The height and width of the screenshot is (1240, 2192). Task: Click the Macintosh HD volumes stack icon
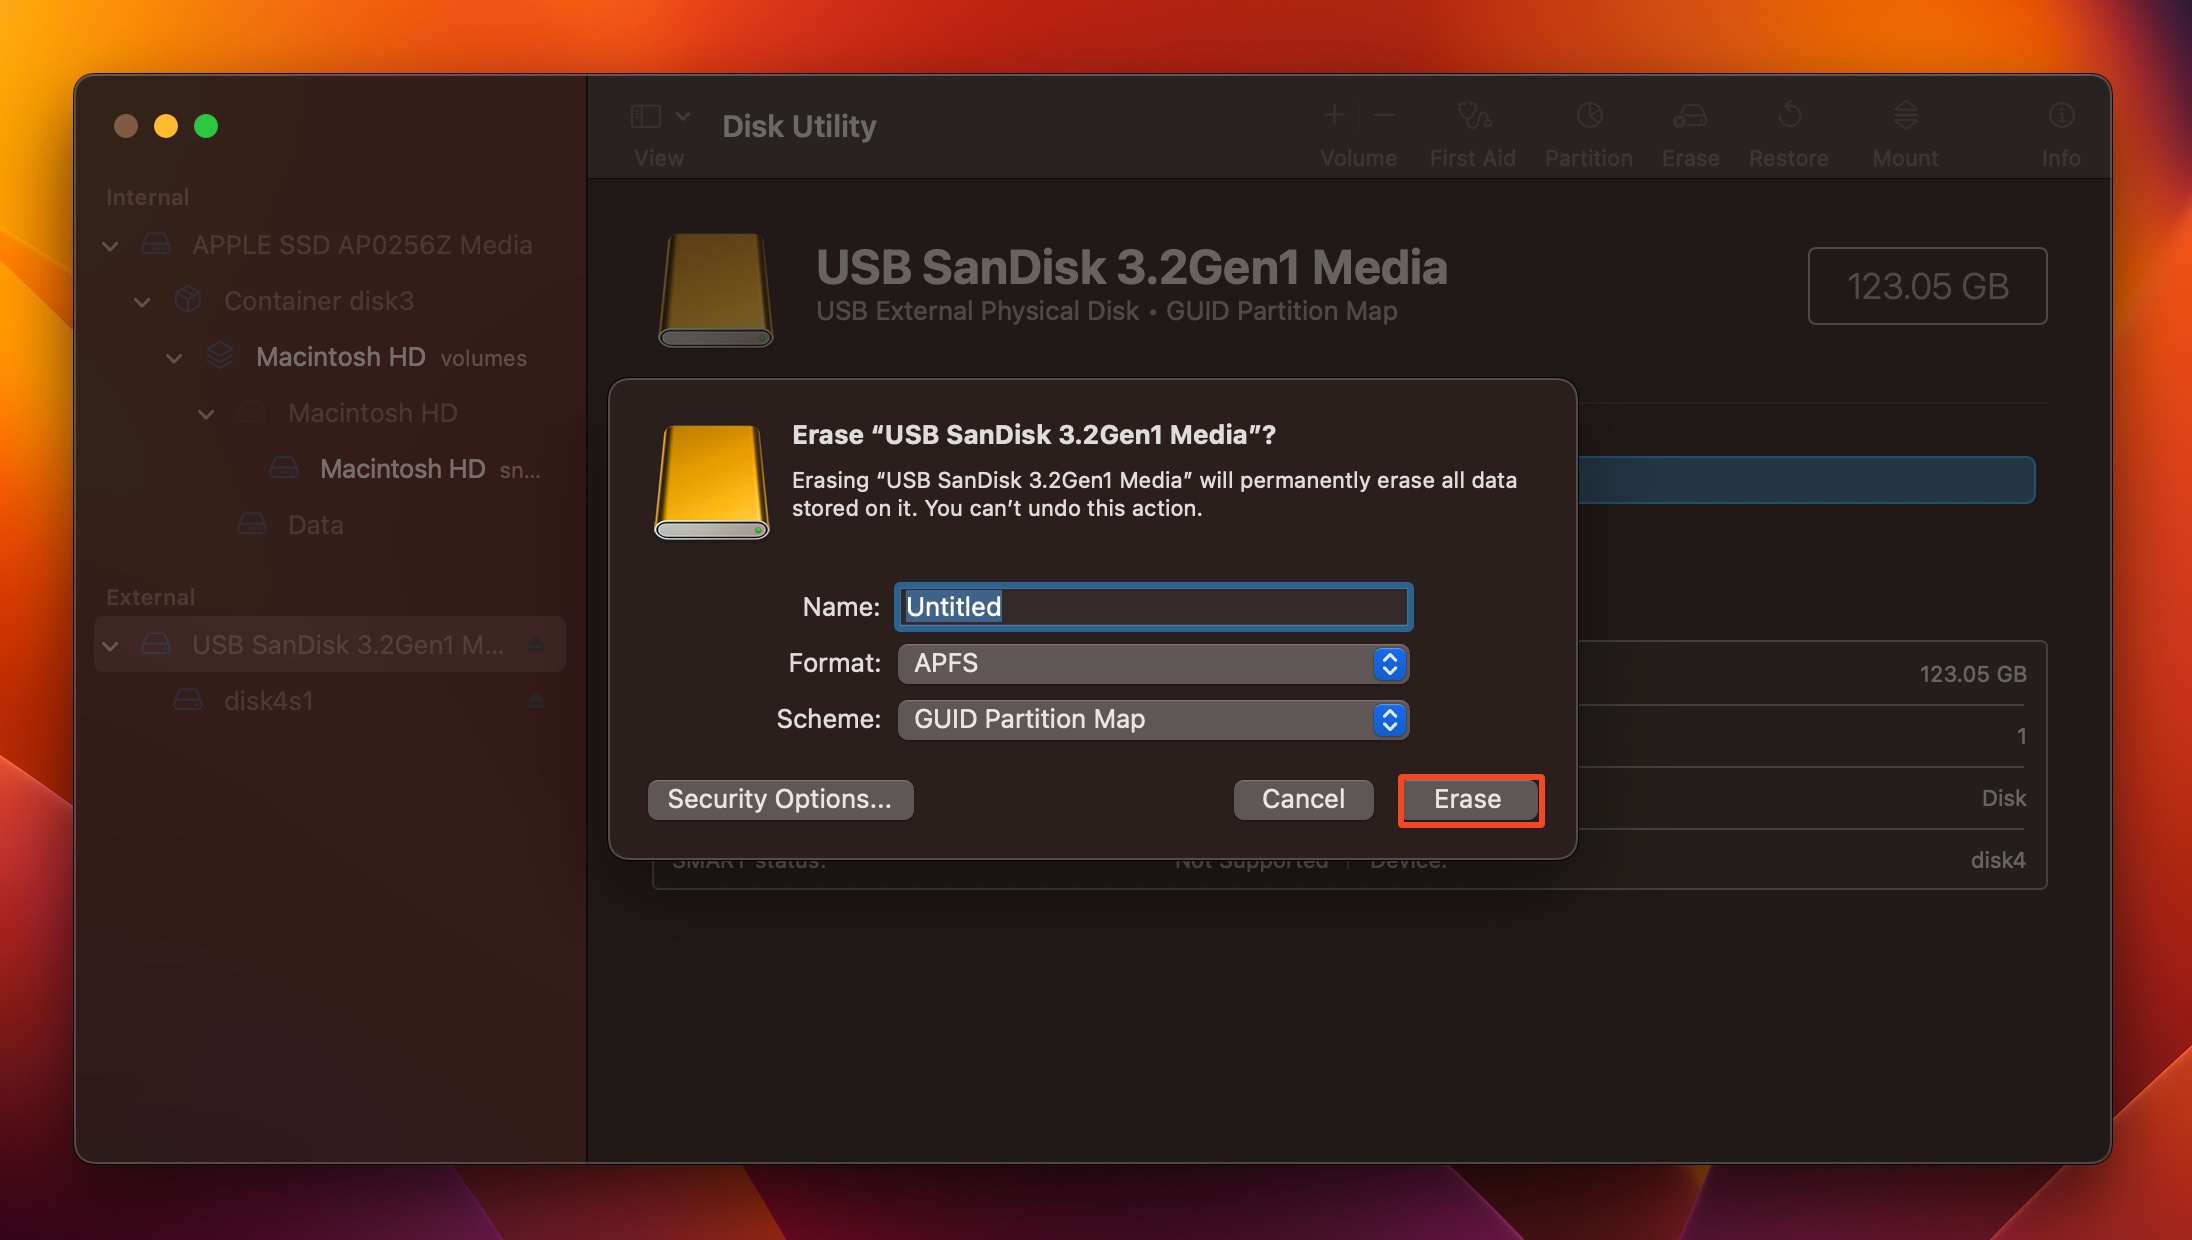pos(220,356)
